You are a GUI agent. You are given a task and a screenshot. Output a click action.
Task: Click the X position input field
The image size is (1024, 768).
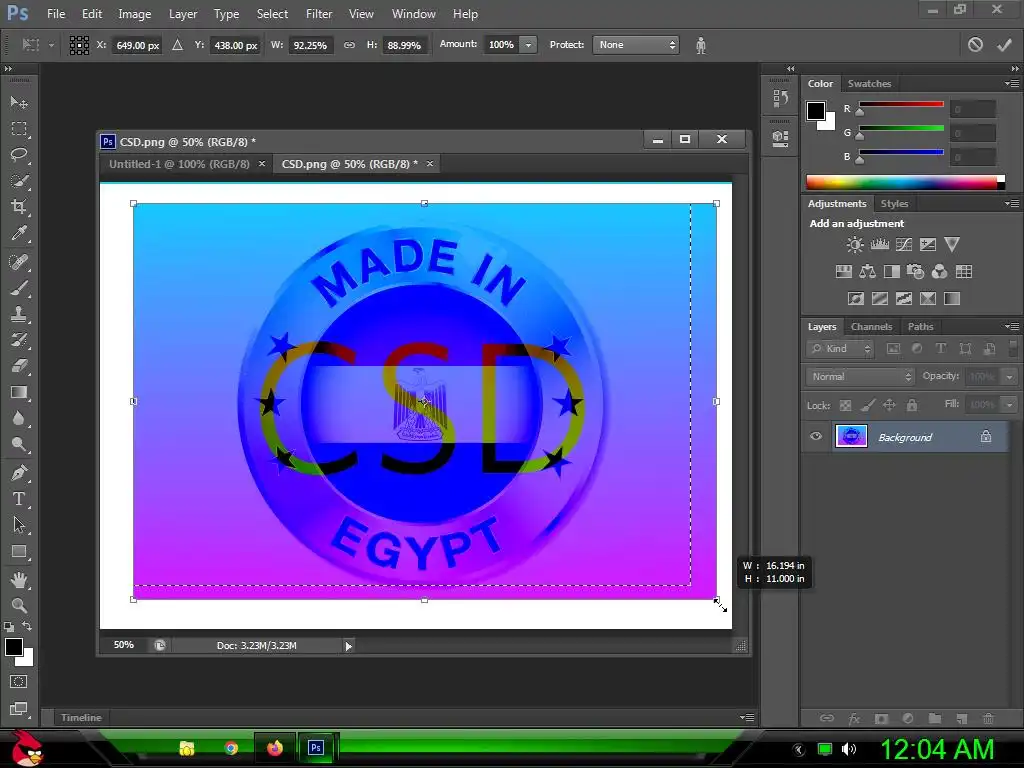[137, 45]
